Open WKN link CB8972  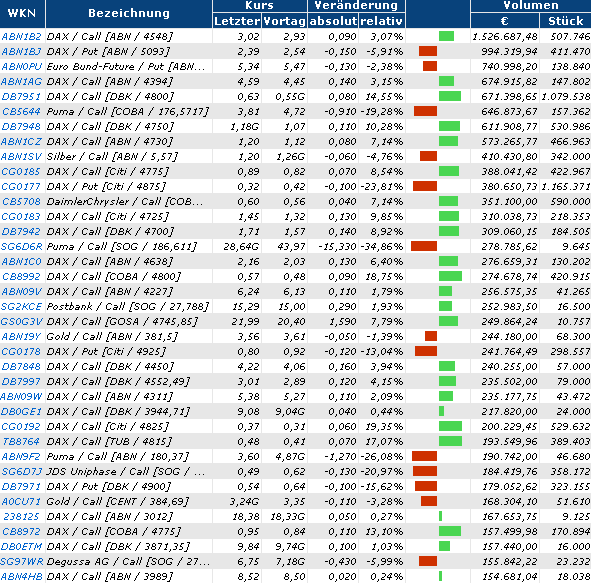21,532
